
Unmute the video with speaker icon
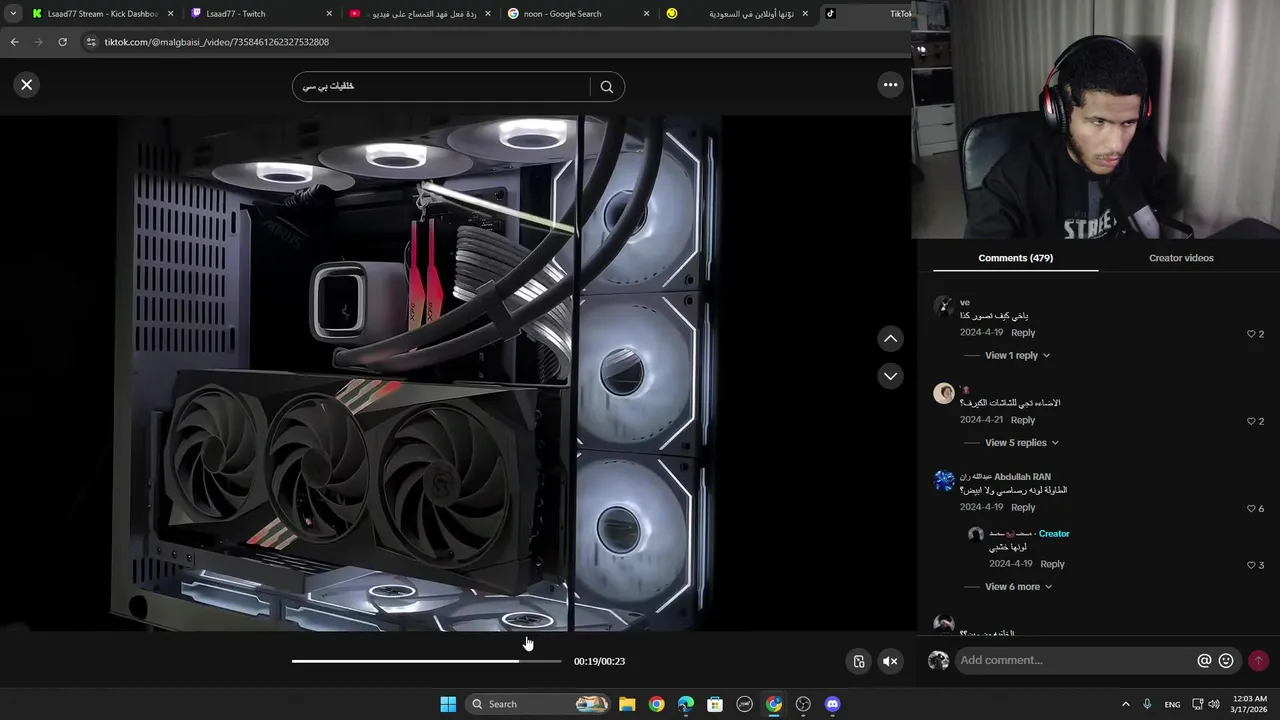890,661
